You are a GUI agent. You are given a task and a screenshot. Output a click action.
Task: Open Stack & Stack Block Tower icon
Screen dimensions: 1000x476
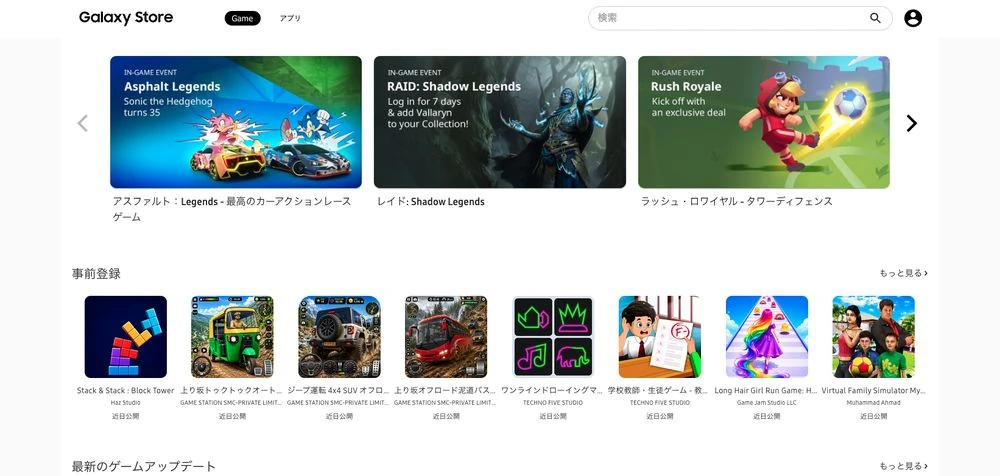coord(126,337)
